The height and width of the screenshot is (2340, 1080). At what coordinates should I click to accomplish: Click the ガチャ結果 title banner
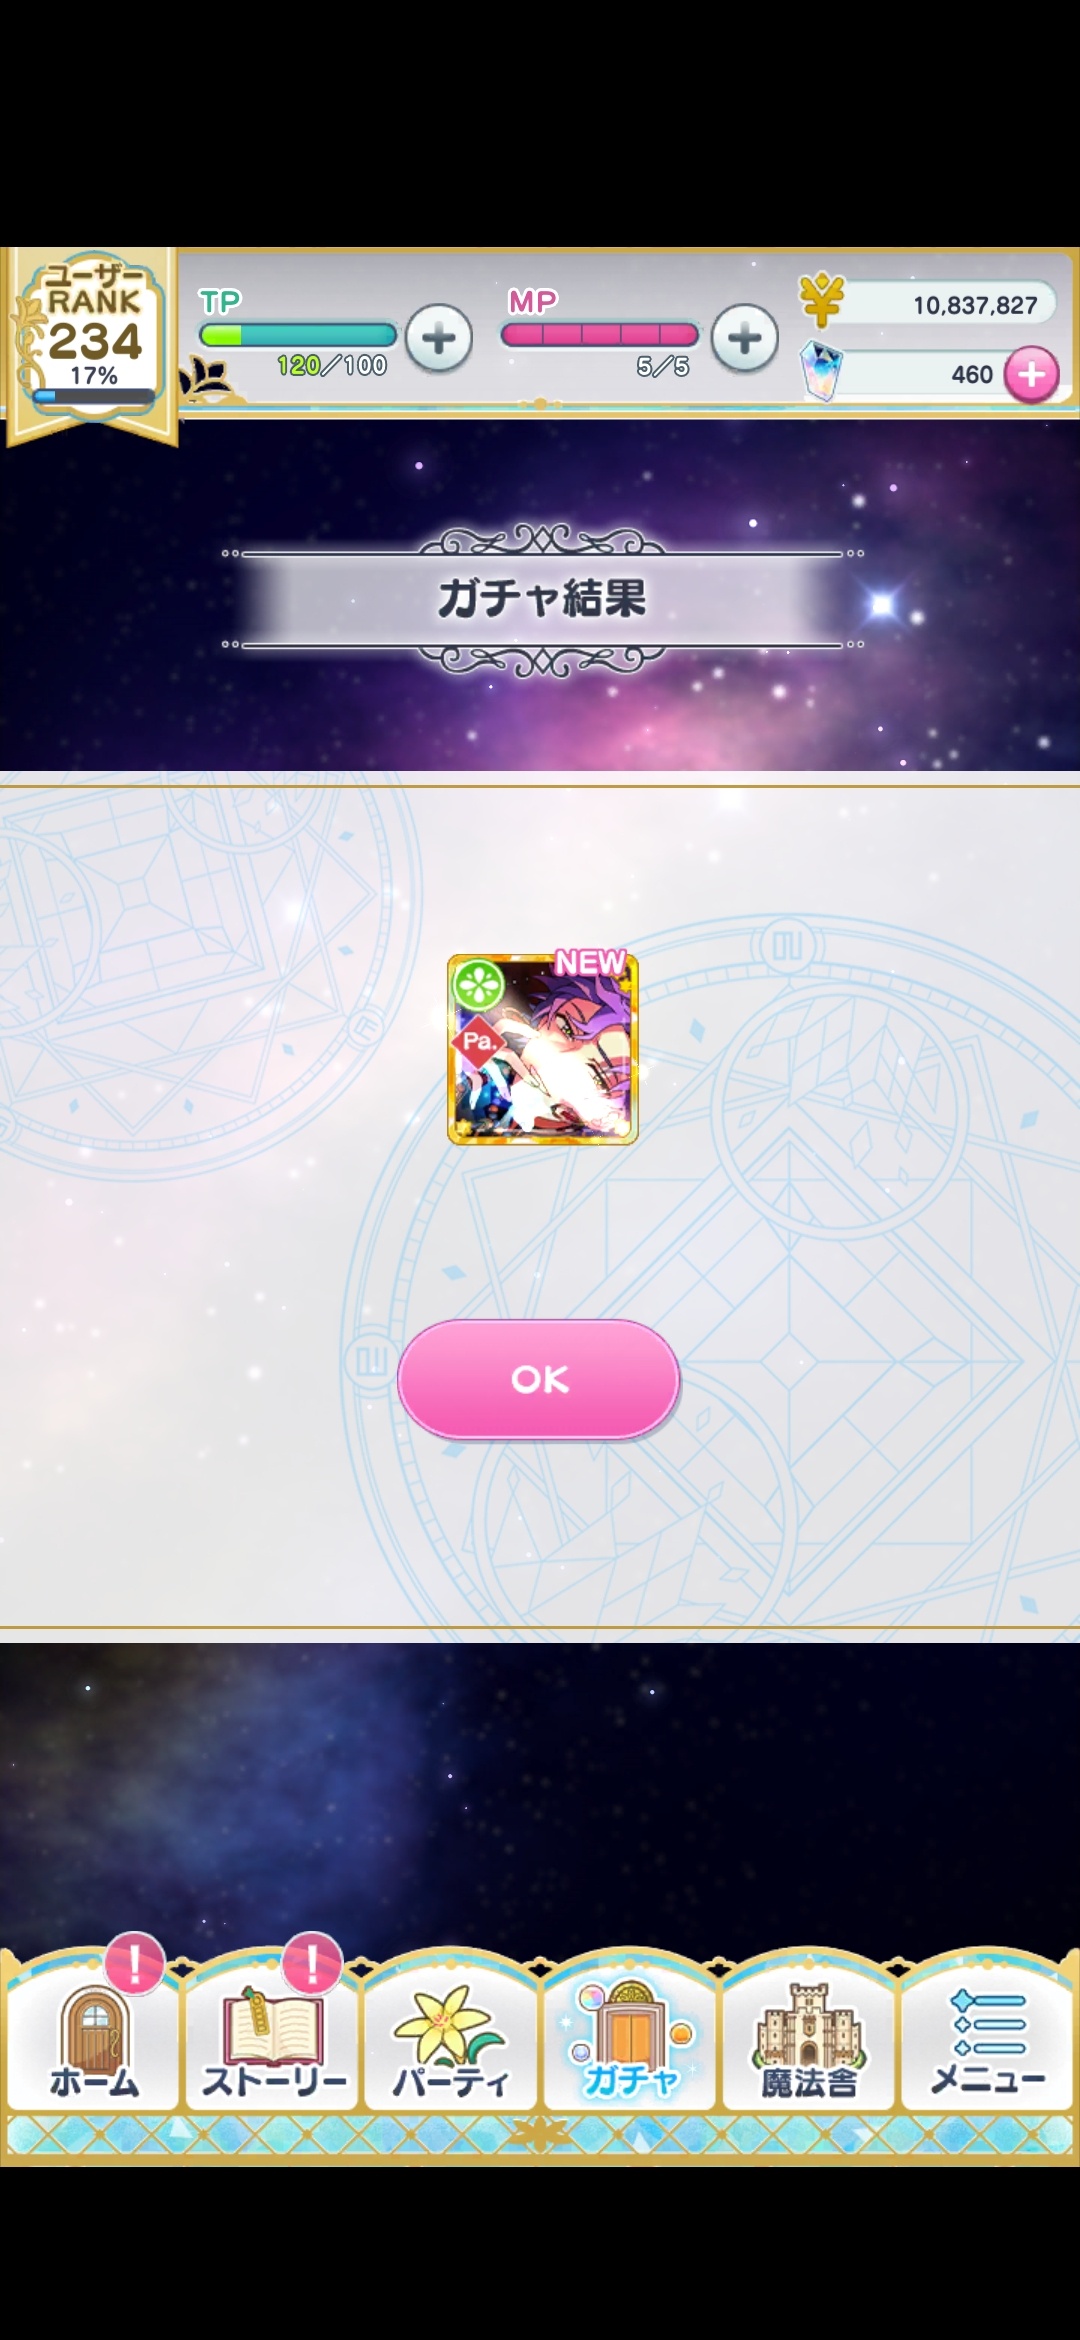542,599
